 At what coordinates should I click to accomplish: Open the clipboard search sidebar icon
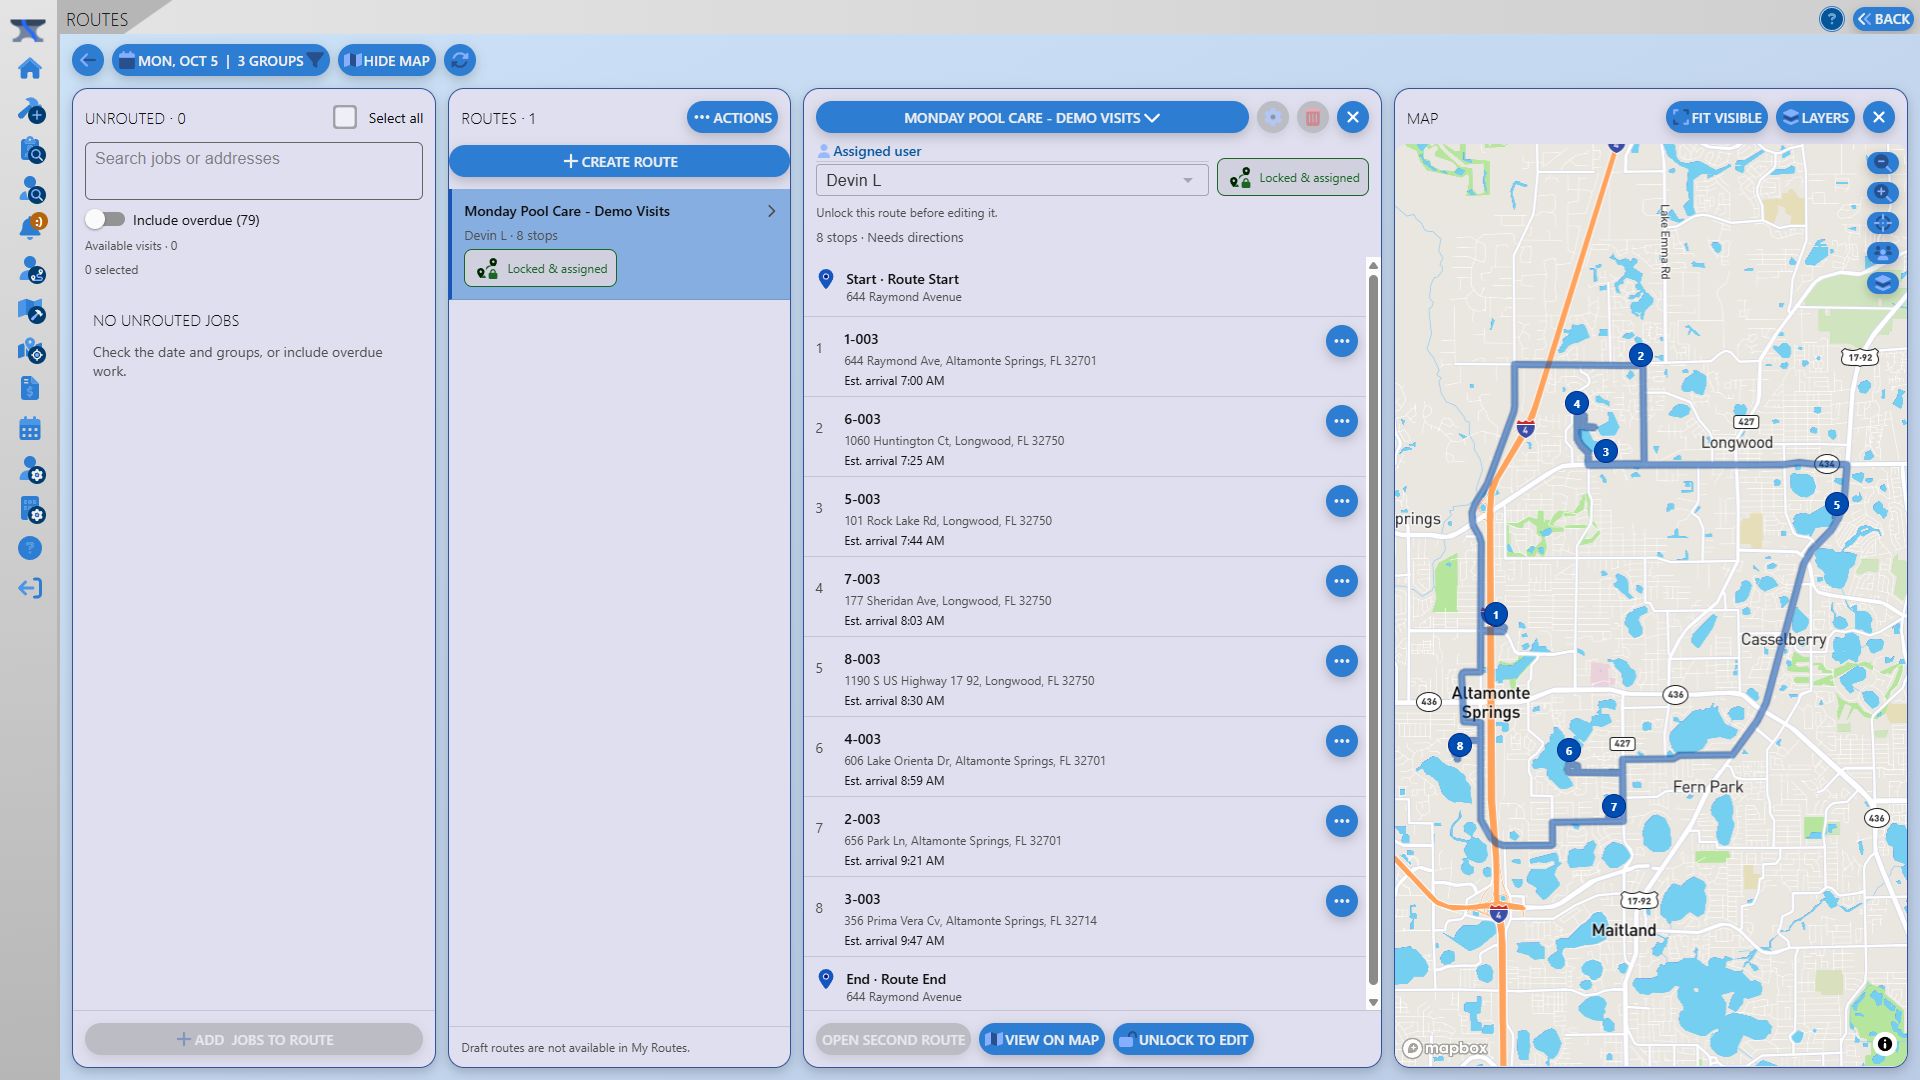[30, 150]
